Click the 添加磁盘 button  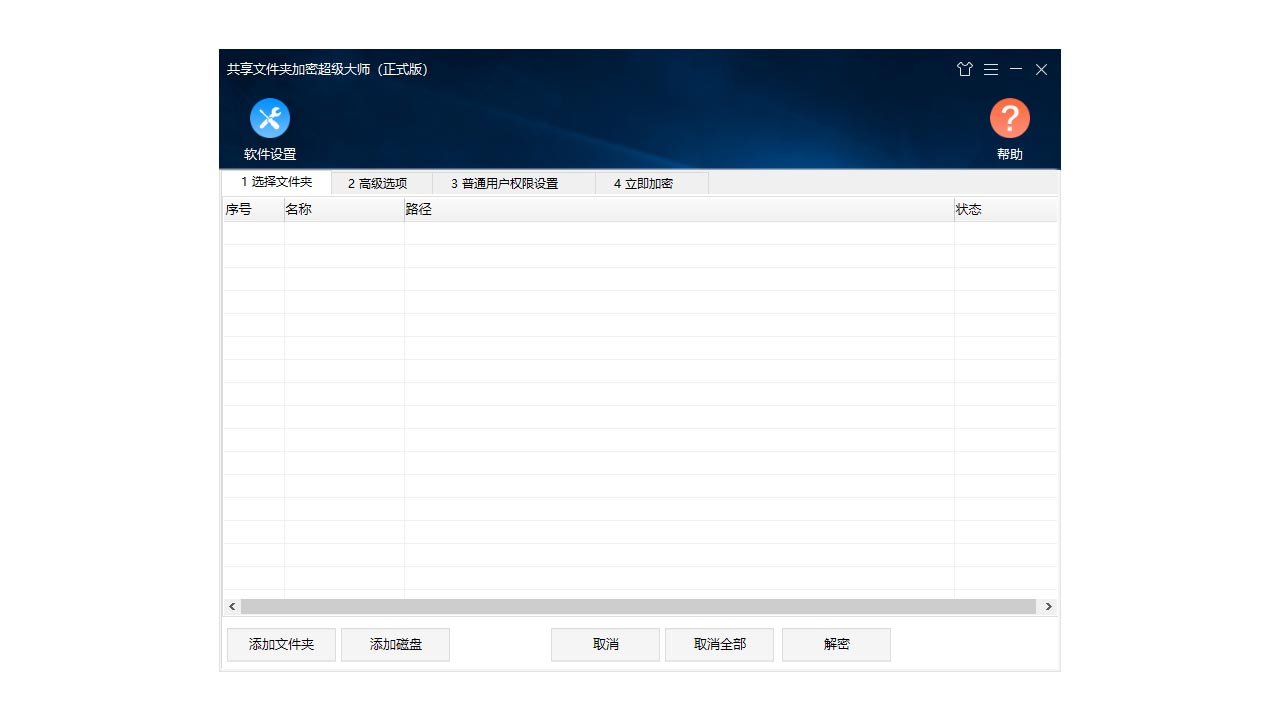coord(395,645)
